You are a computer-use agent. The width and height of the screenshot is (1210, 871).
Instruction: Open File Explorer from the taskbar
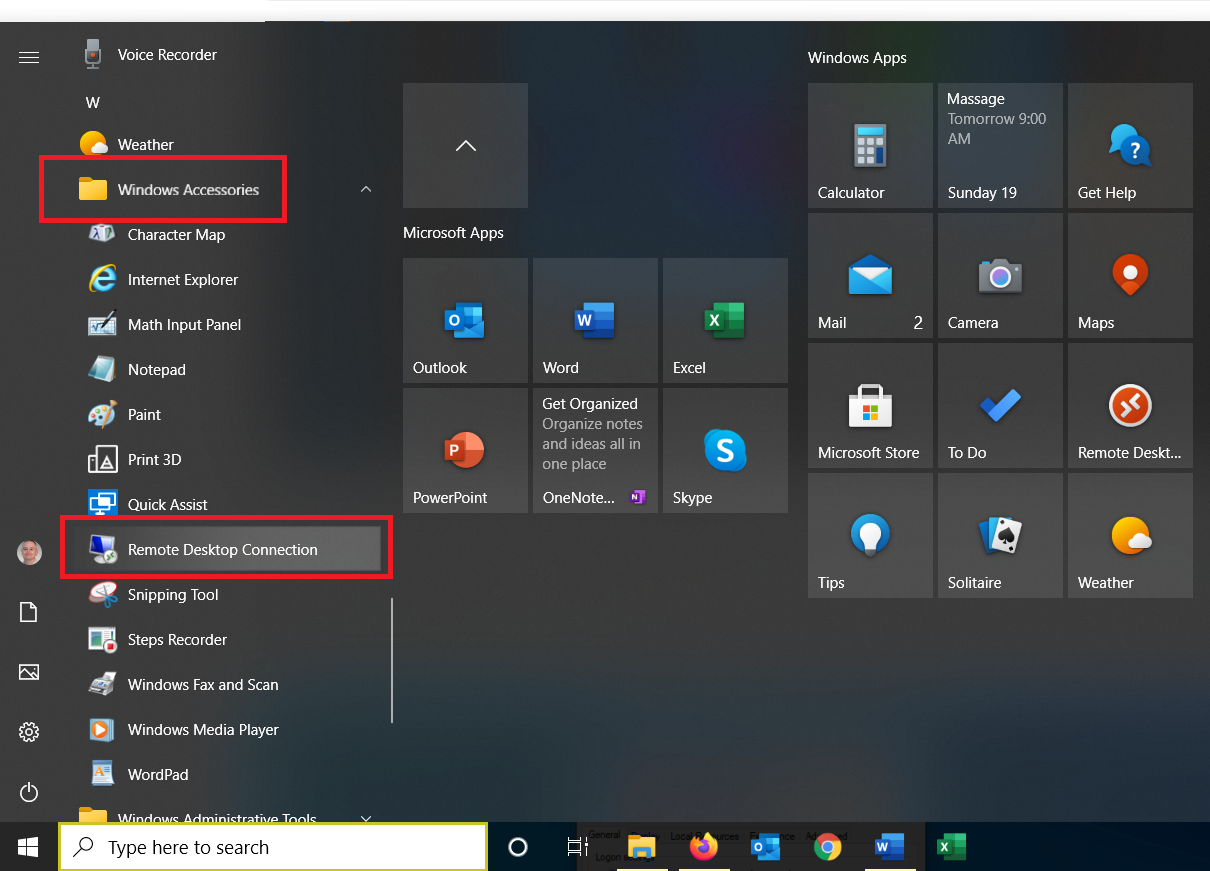642,847
